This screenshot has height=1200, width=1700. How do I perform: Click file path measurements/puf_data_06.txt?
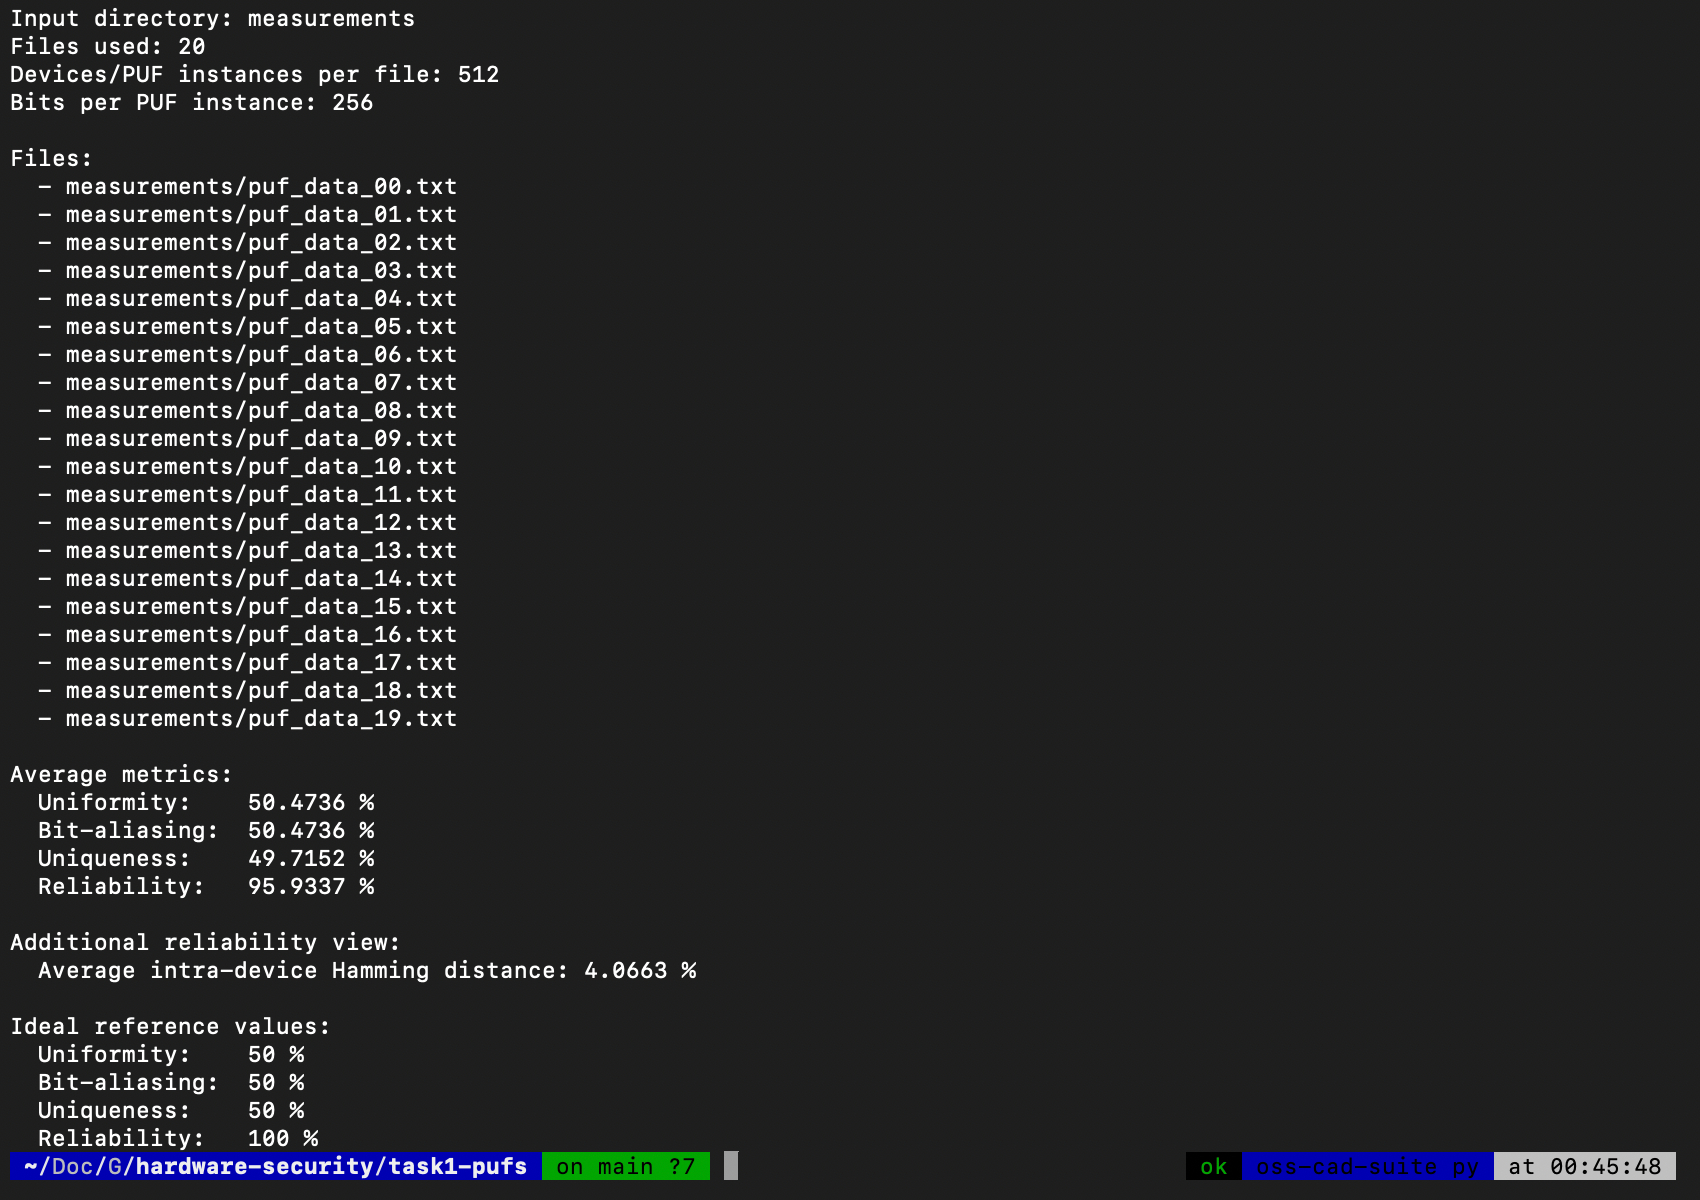(261, 355)
